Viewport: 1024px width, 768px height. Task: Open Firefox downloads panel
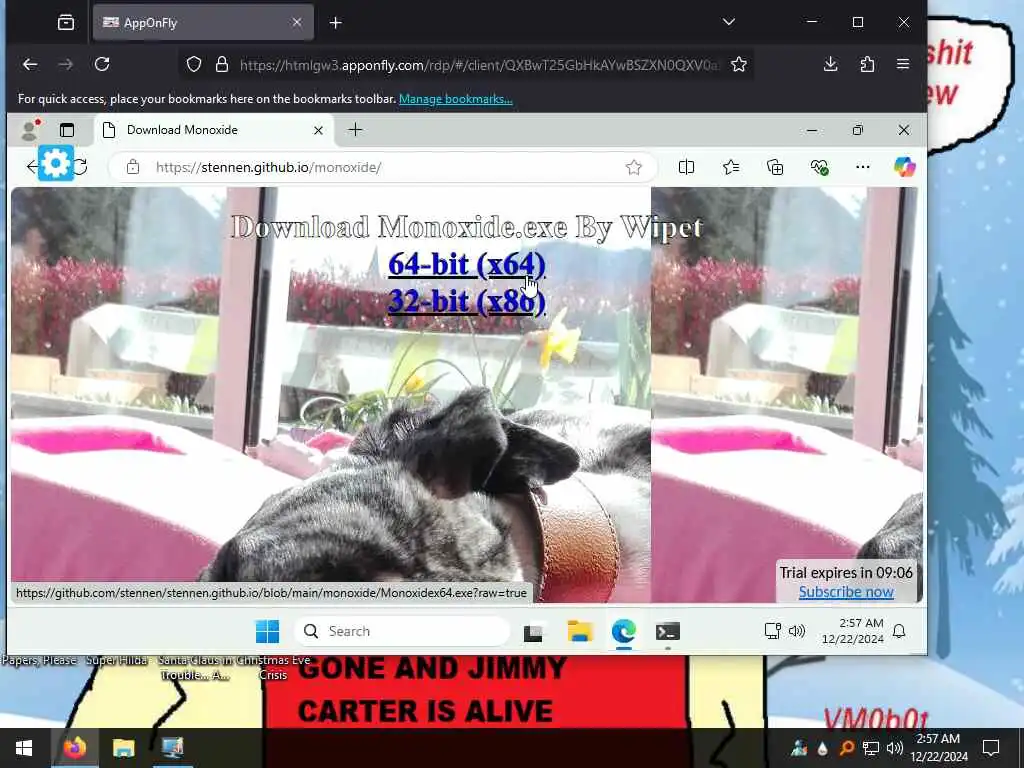click(831, 64)
